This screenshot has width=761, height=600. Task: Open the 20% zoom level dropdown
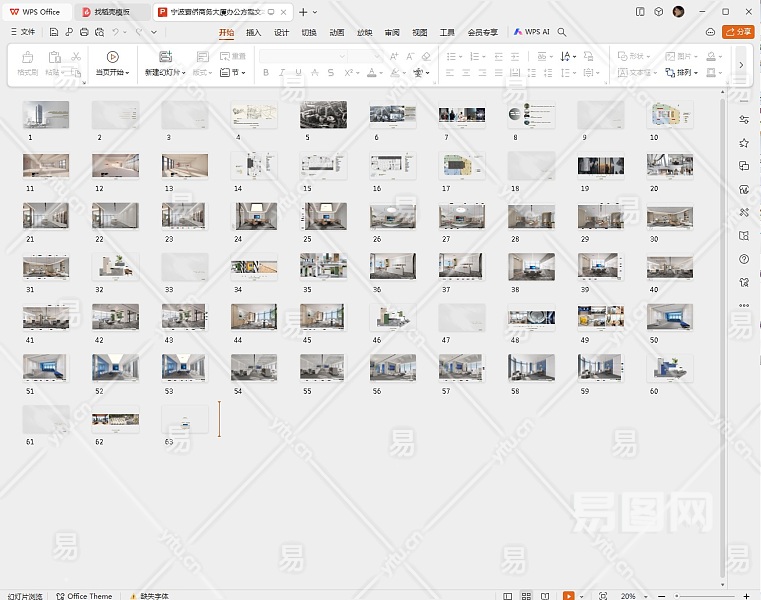point(629,595)
